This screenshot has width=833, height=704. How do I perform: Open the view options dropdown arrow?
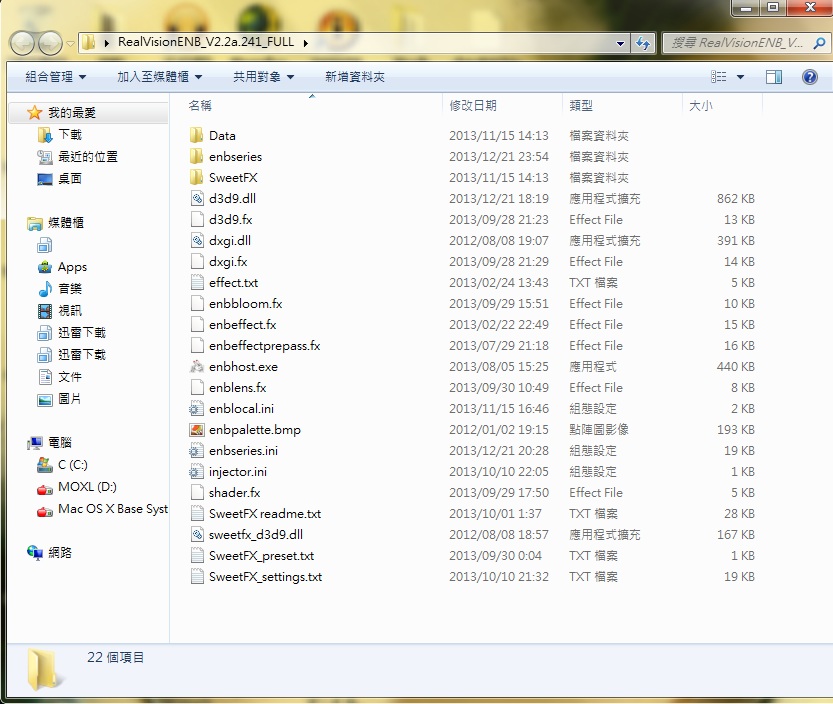[x=740, y=77]
